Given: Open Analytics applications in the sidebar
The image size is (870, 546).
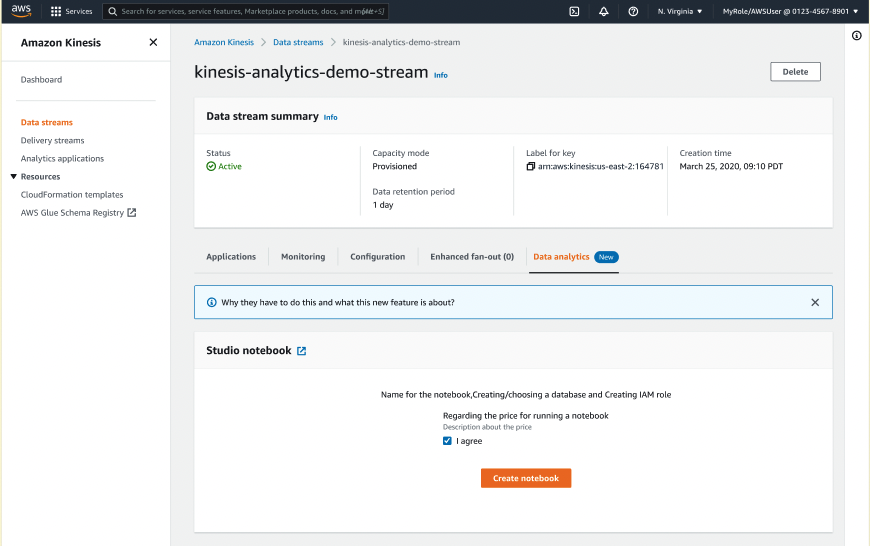Looking at the screenshot, I should coord(62,158).
